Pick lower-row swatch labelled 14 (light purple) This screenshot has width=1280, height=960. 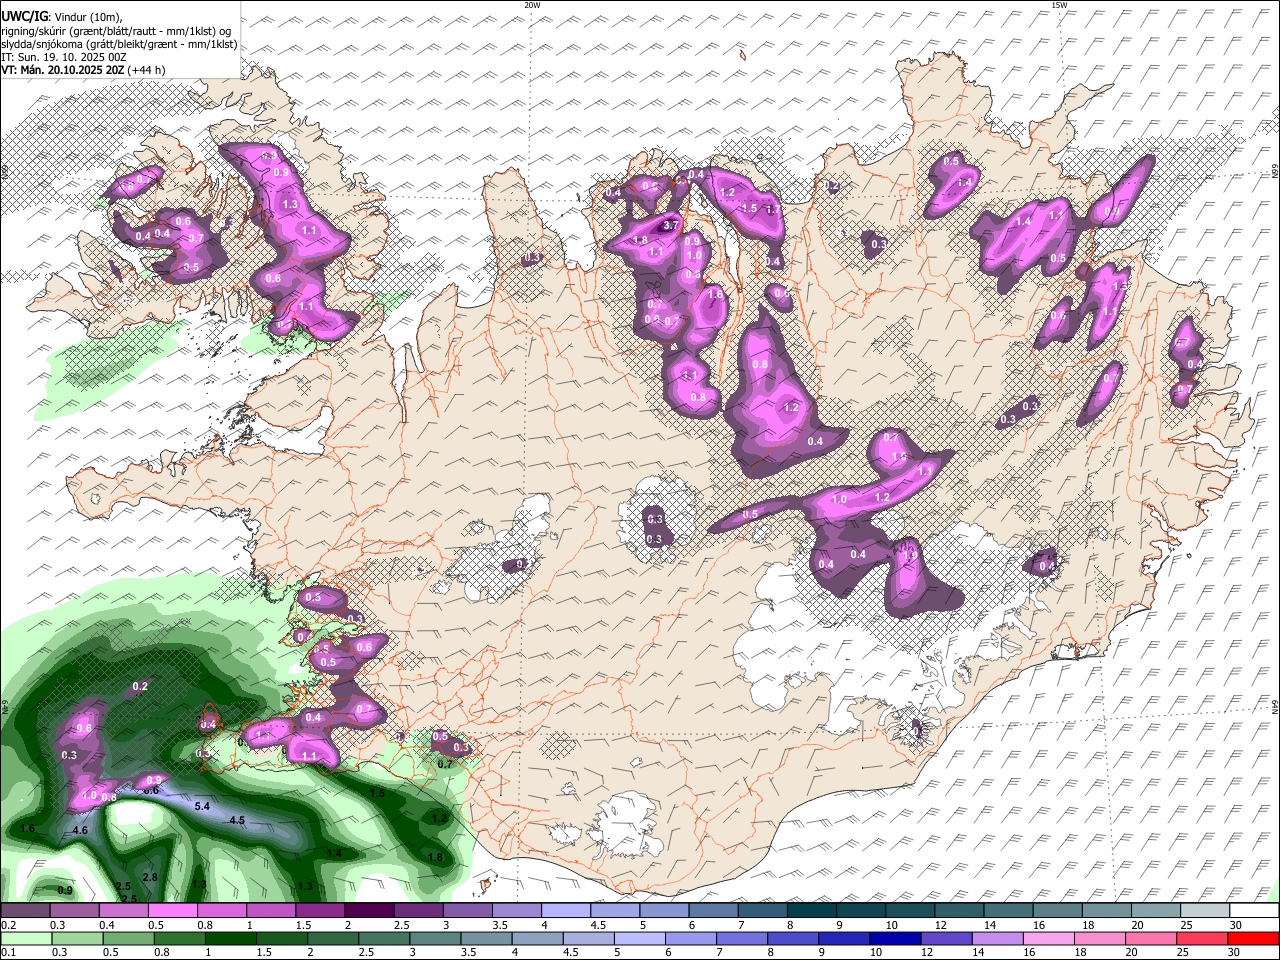[x=999, y=938]
